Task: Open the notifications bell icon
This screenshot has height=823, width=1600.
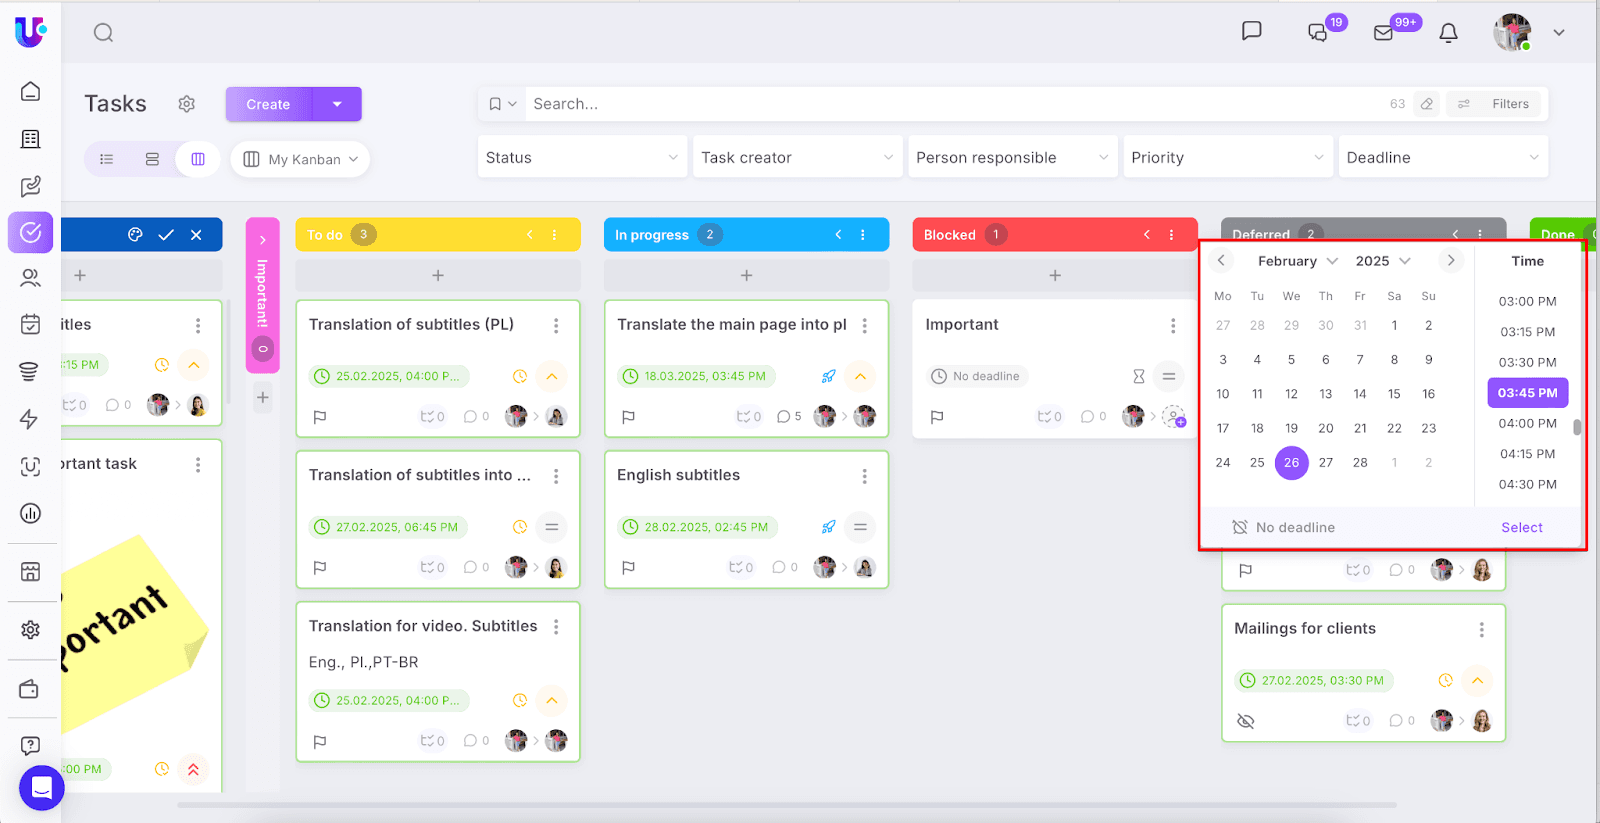Action: (x=1448, y=33)
